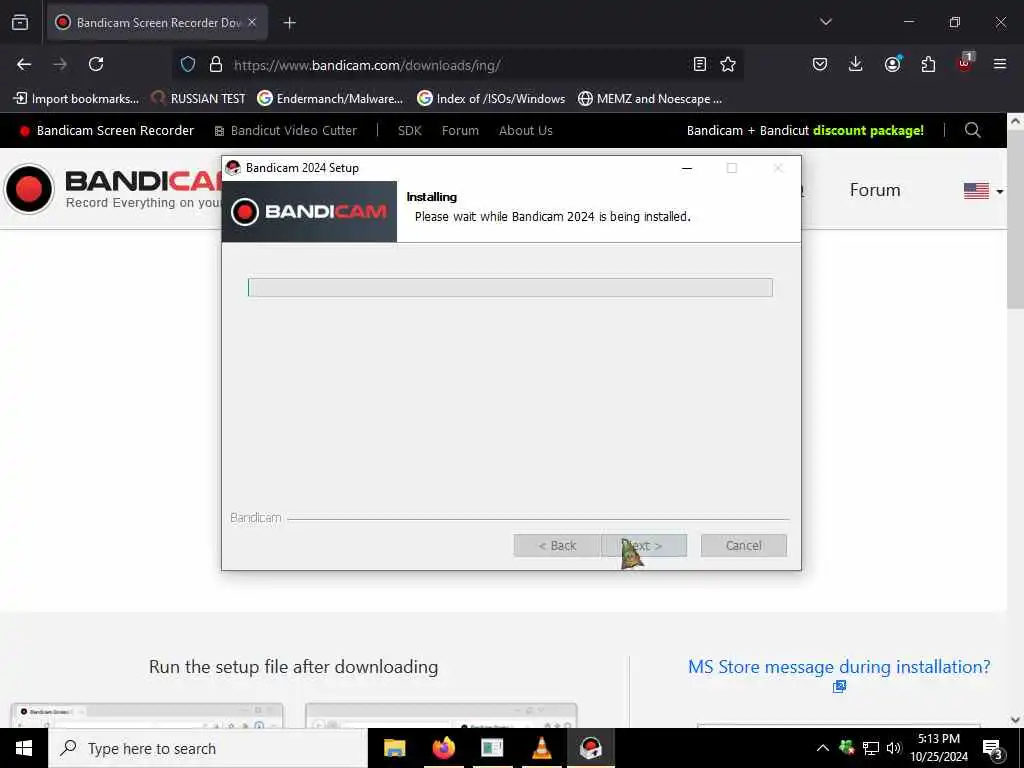Open Index of /ISOs/Windows bookmark
Viewport: 1024px width, 768px height.
tap(491, 99)
